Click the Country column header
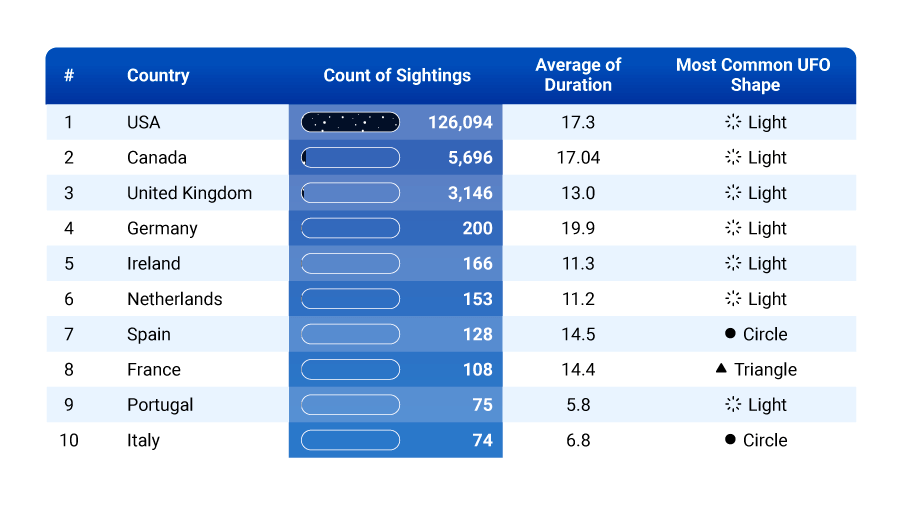This screenshot has height=506, width=900. tap(158, 76)
